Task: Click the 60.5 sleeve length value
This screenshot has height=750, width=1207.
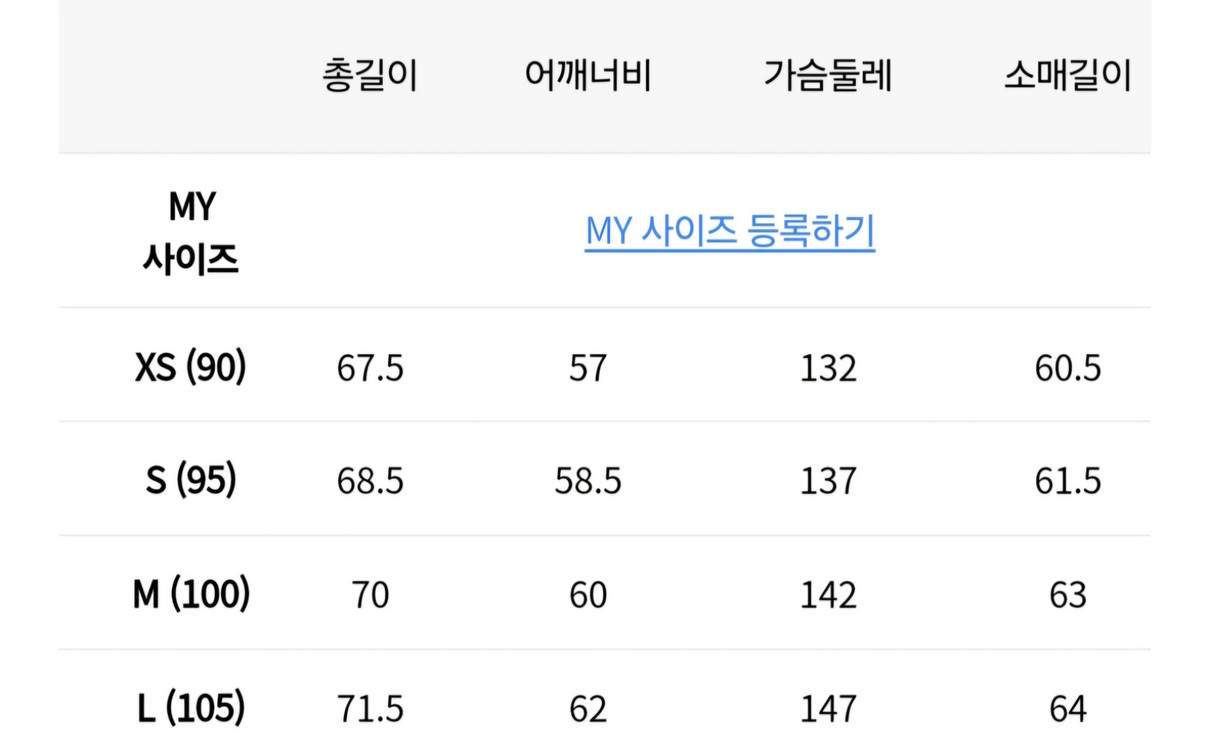Action: click(x=1066, y=366)
